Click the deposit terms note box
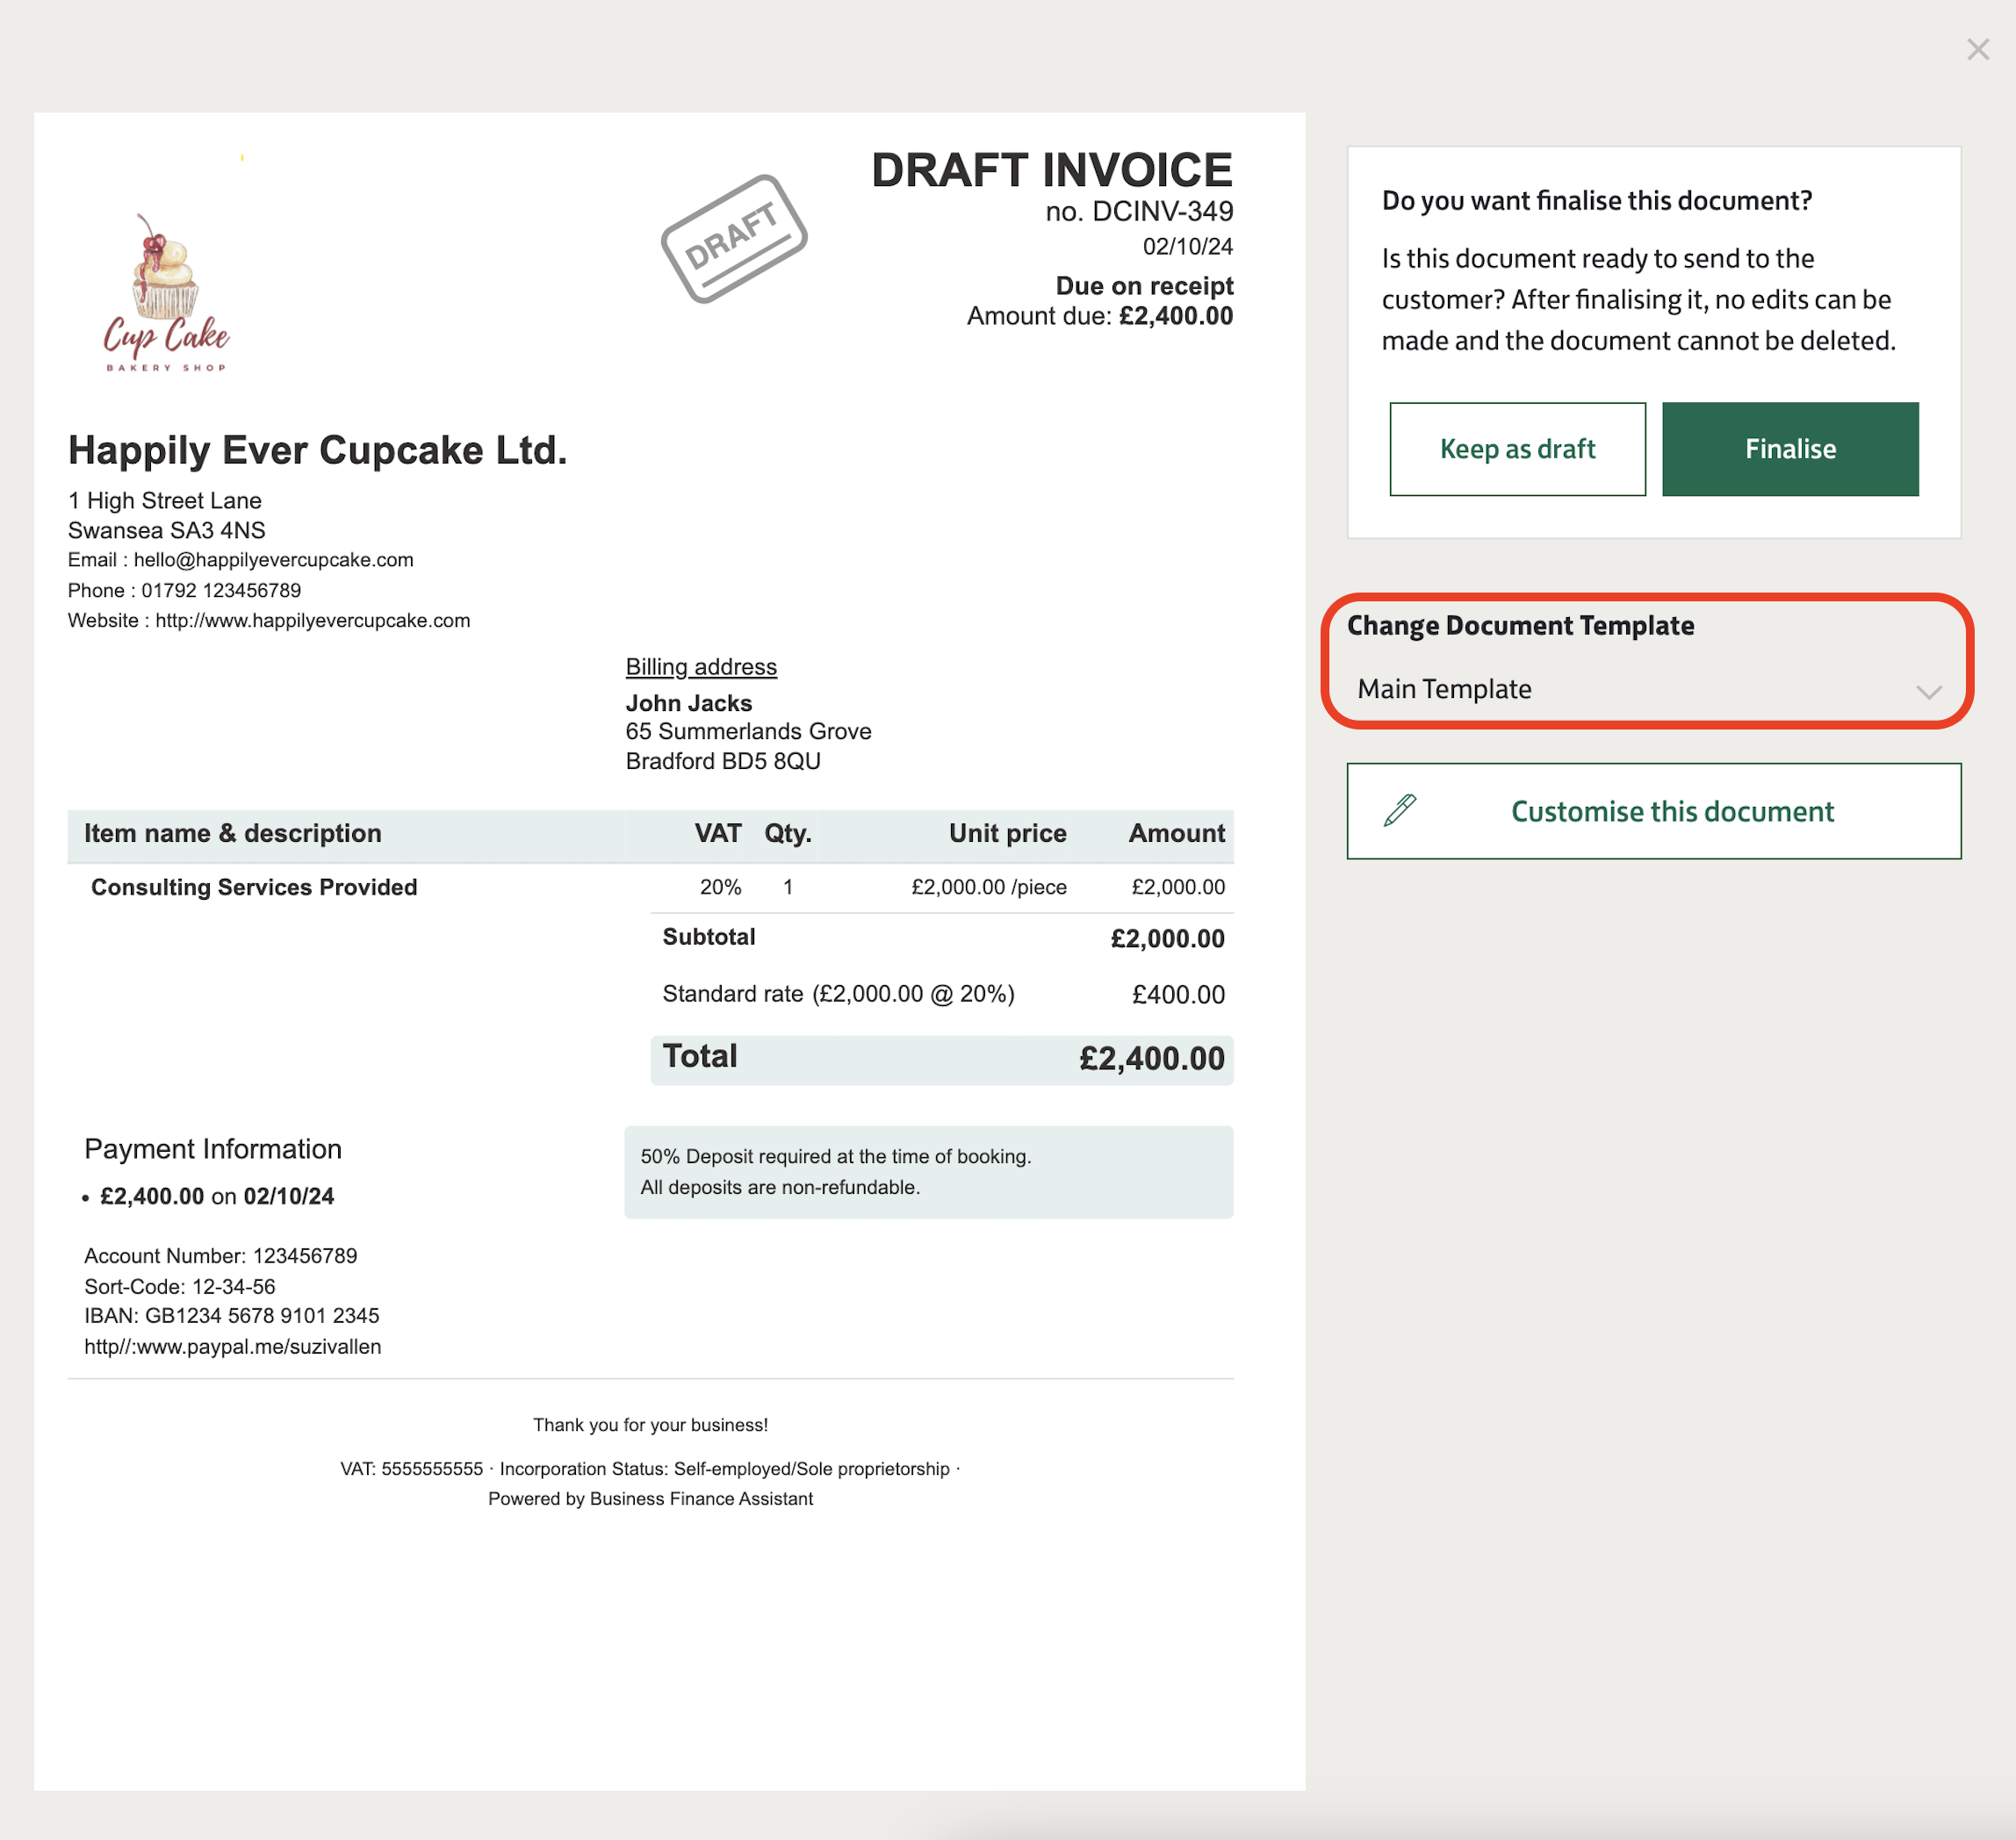The image size is (2016, 1840). [928, 1171]
